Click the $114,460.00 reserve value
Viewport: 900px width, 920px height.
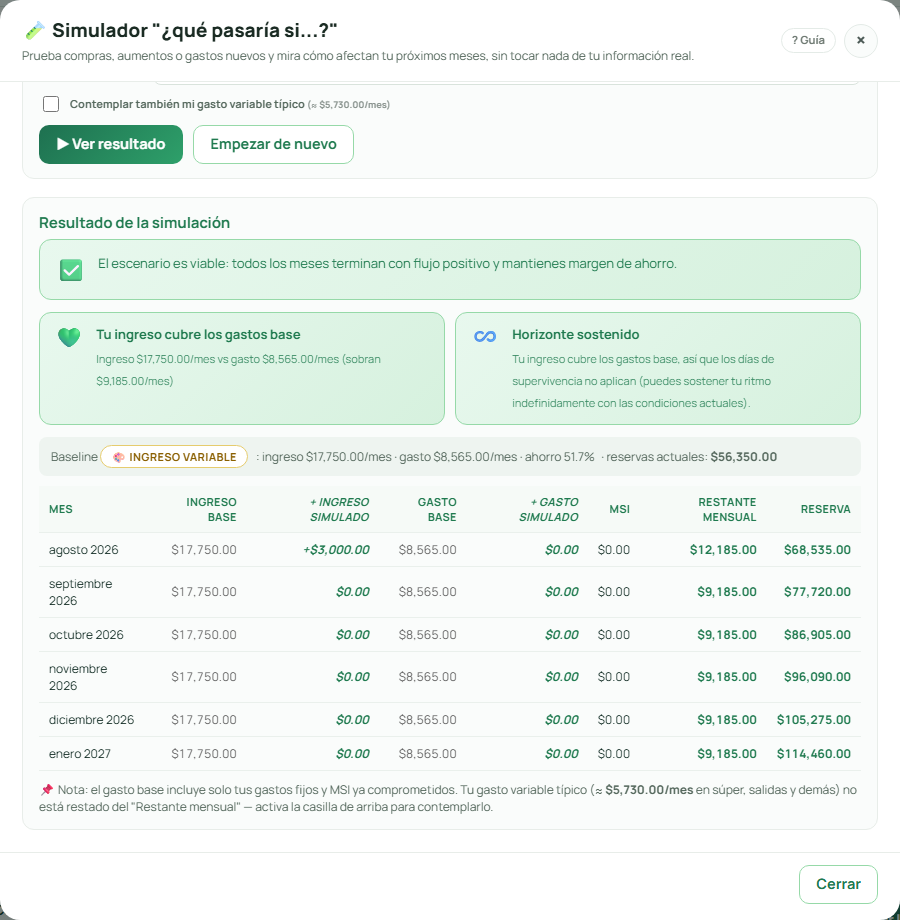(814, 754)
